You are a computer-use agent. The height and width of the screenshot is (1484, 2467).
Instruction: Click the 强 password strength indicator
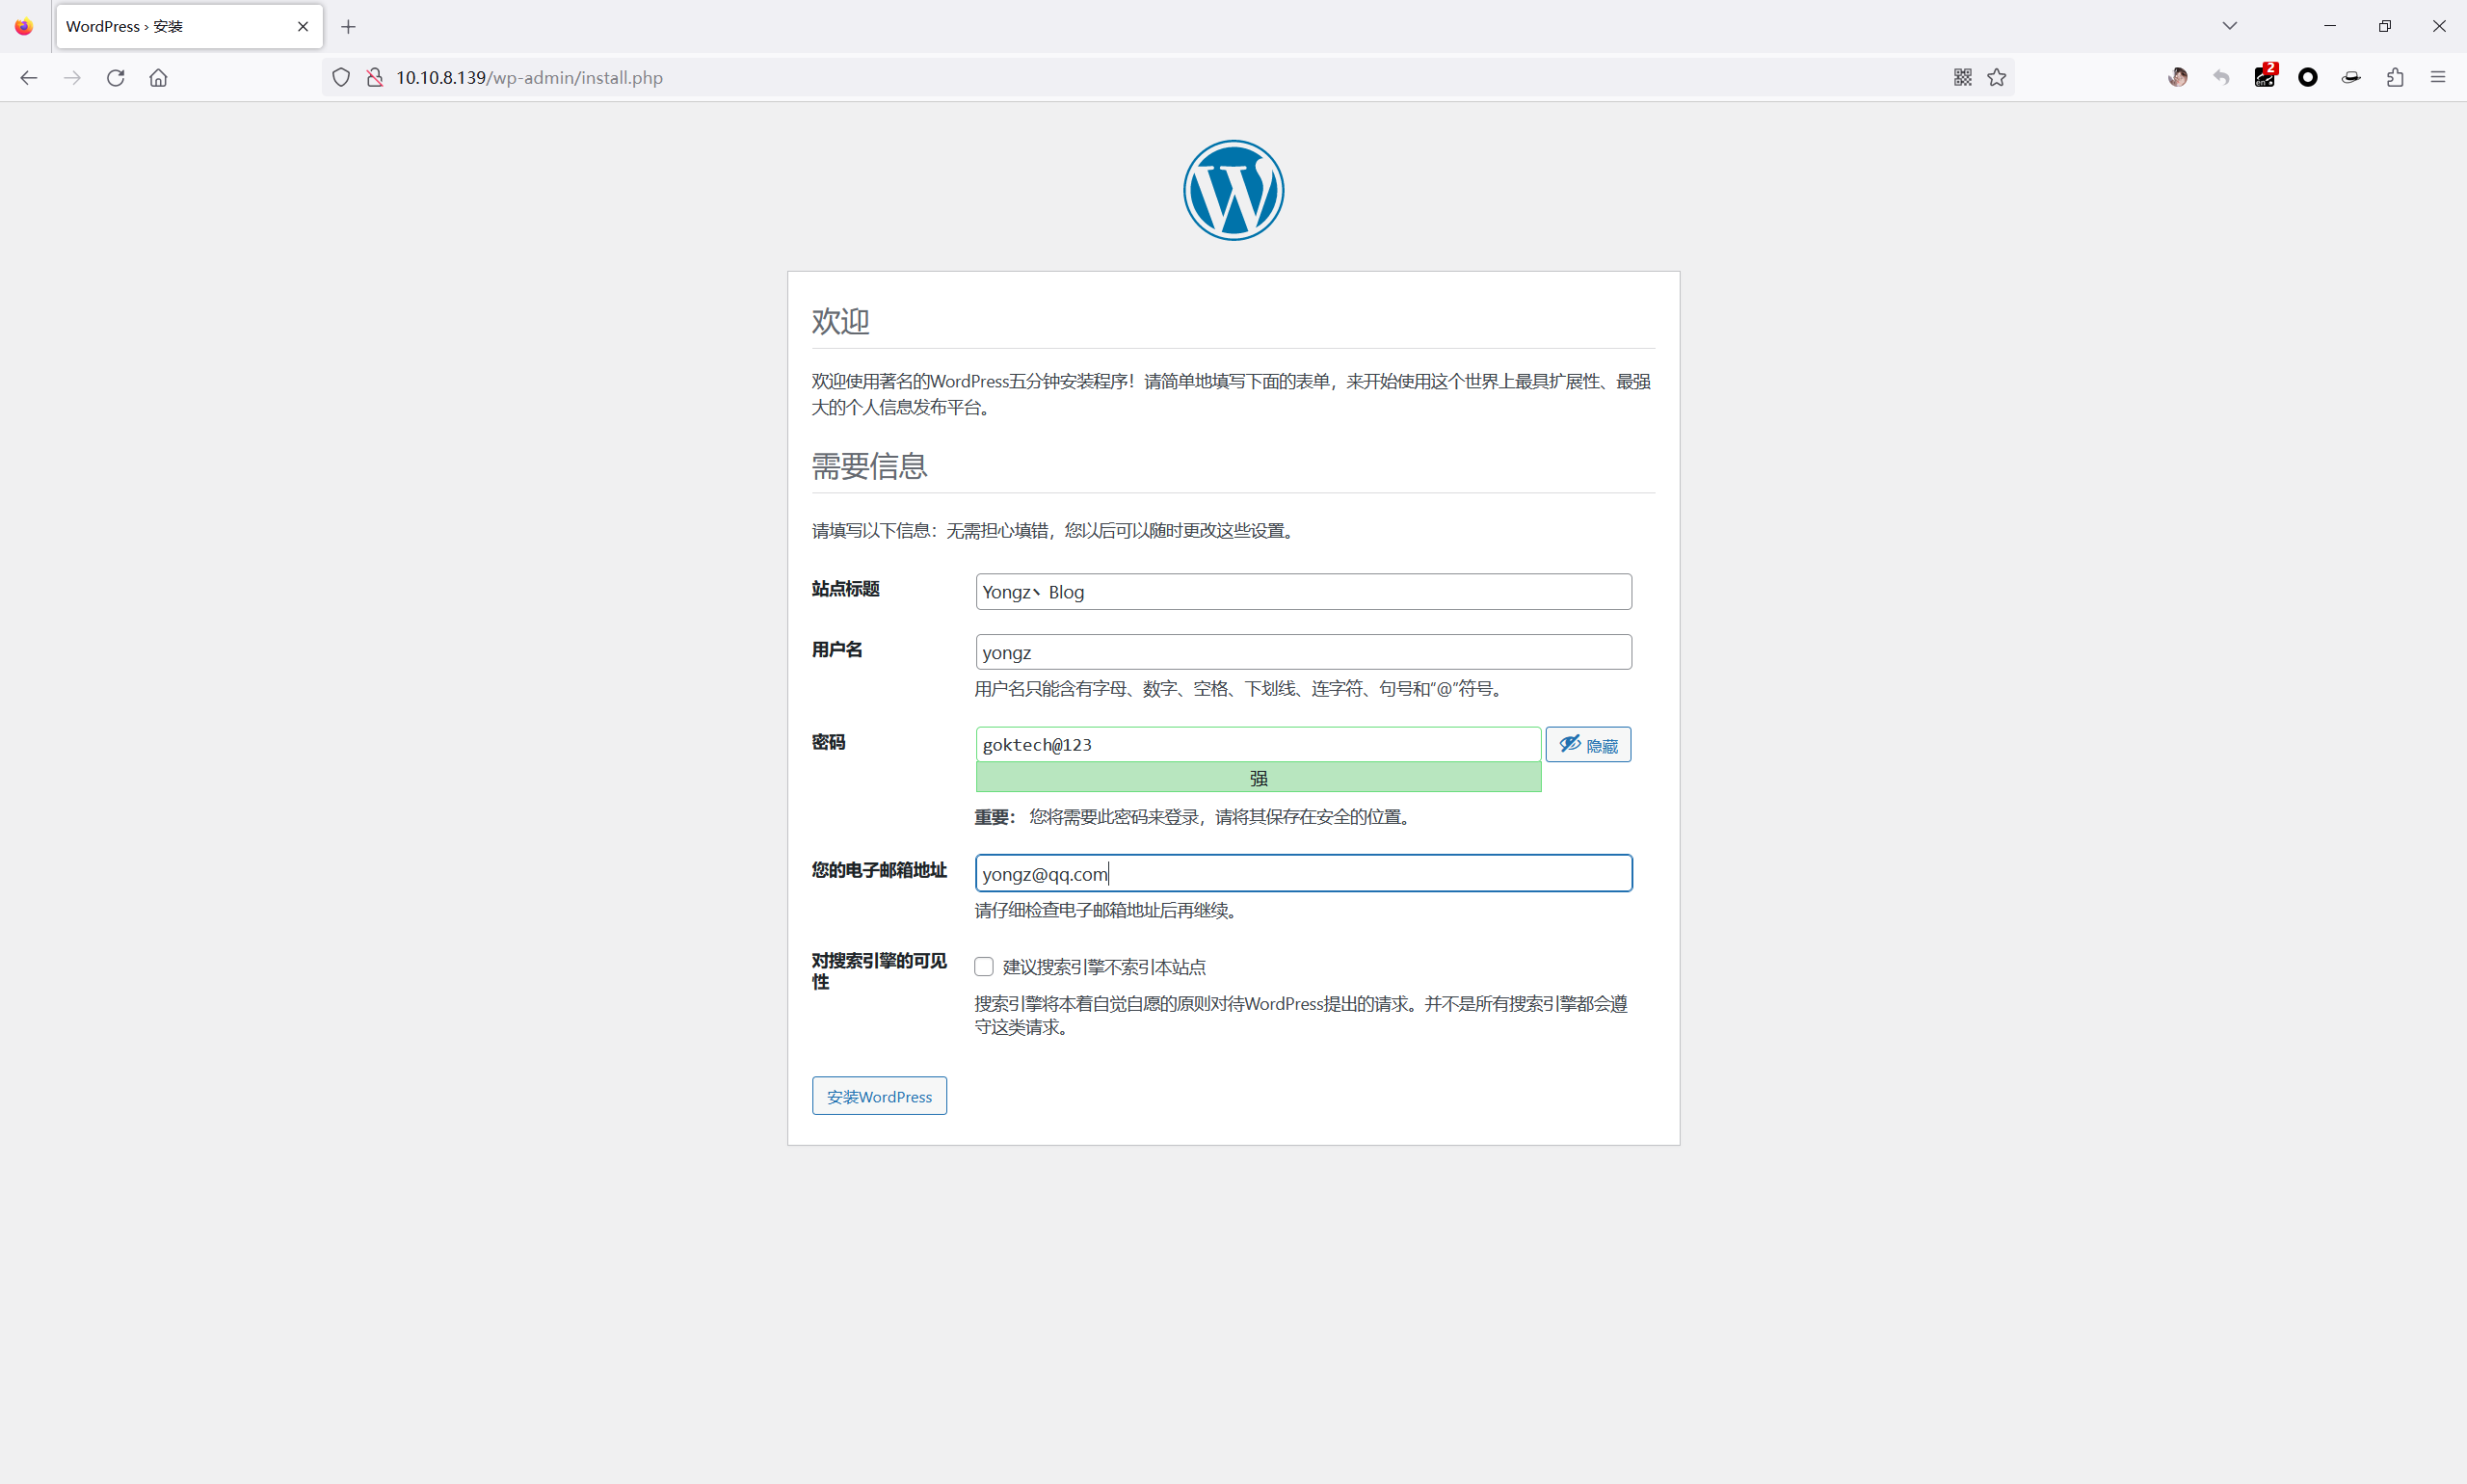coord(1258,778)
